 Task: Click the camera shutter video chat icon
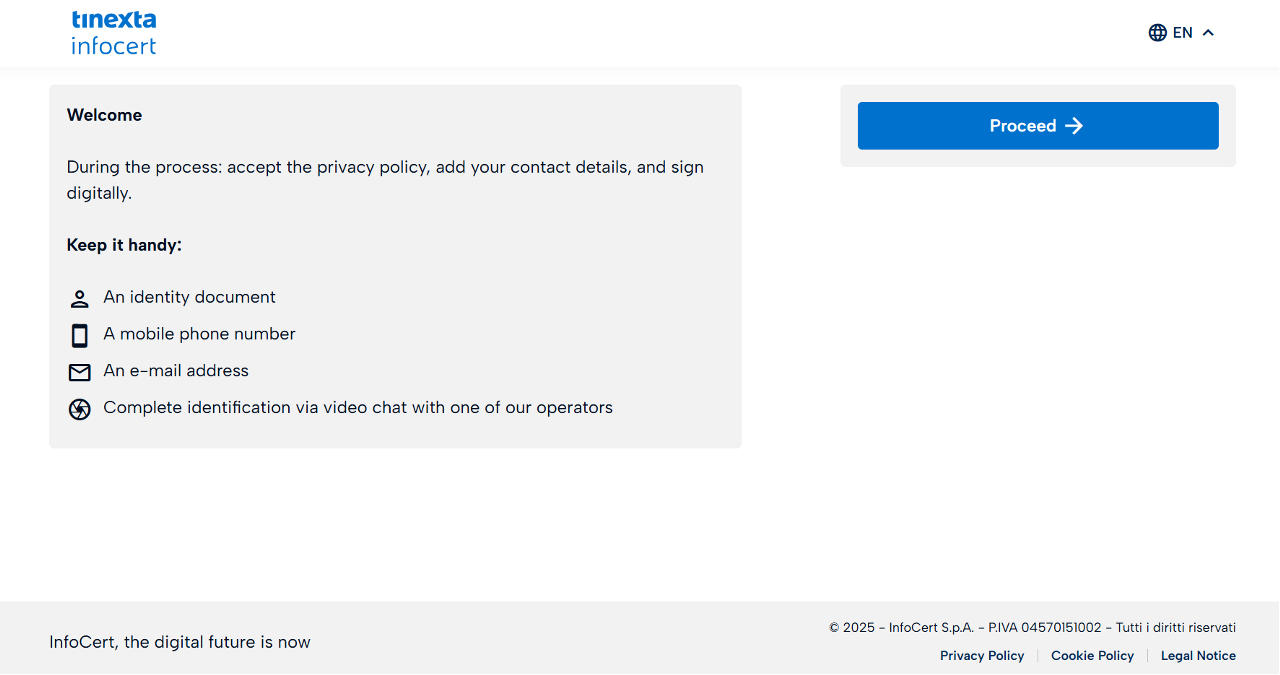pyautogui.click(x=80, y=409)
